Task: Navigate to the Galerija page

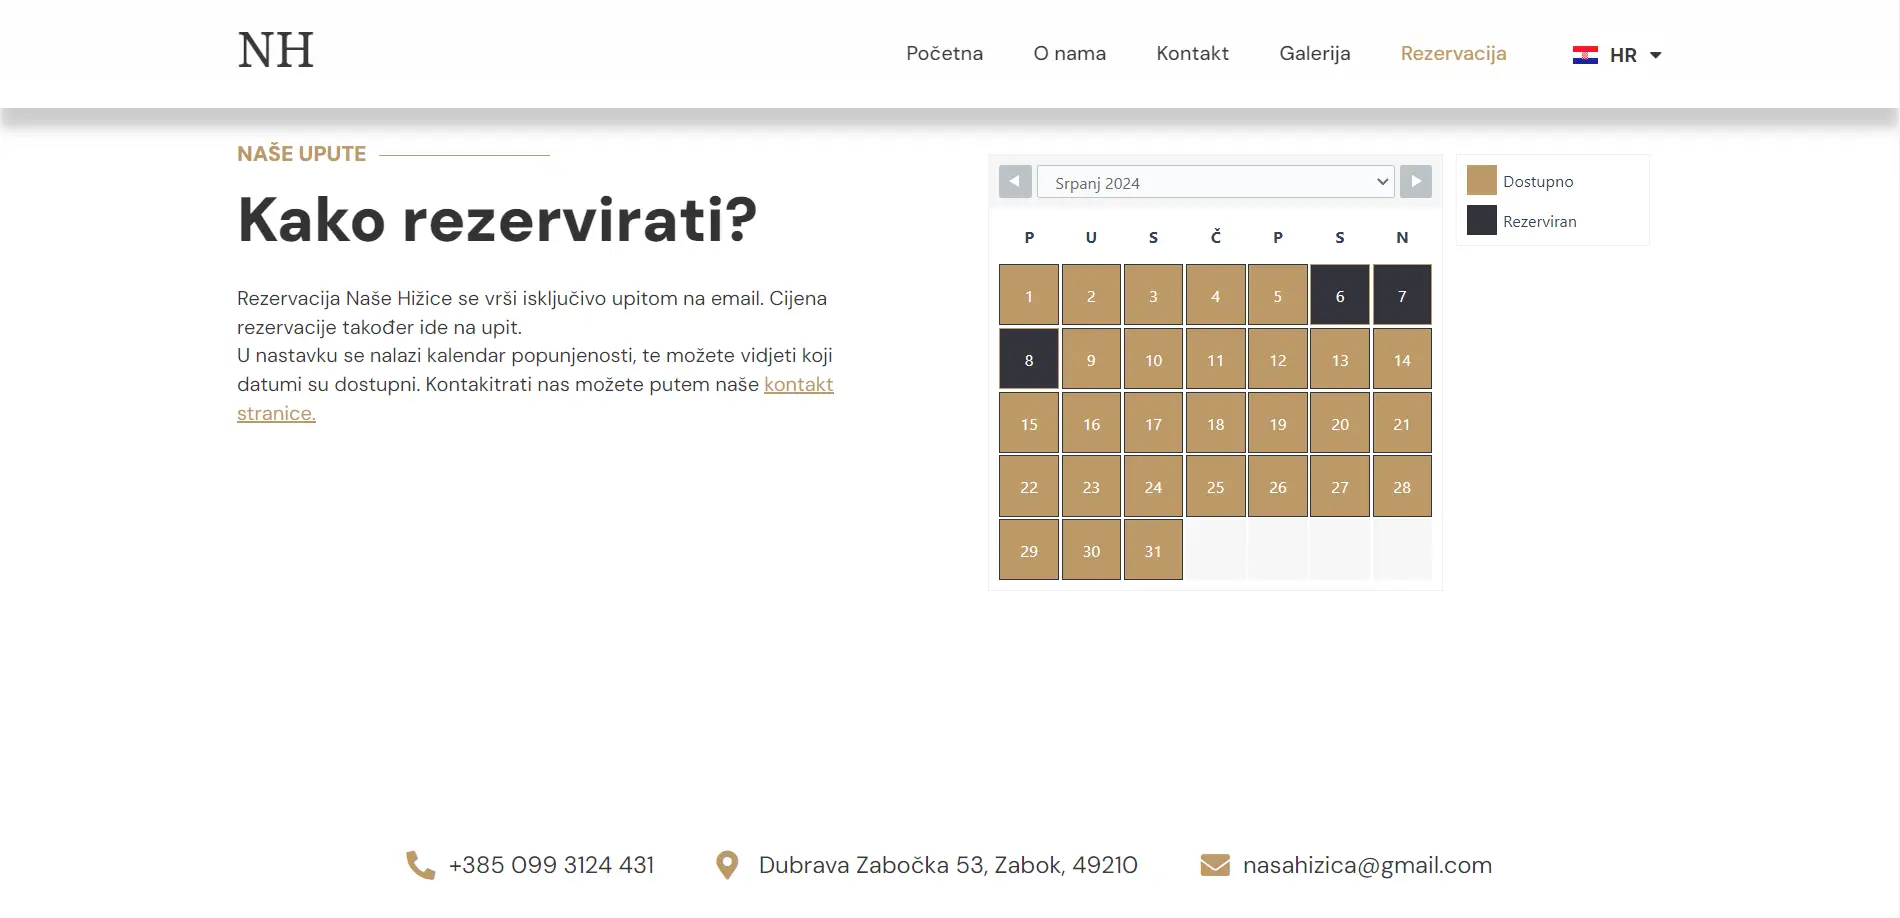Action: (1314, 54)
